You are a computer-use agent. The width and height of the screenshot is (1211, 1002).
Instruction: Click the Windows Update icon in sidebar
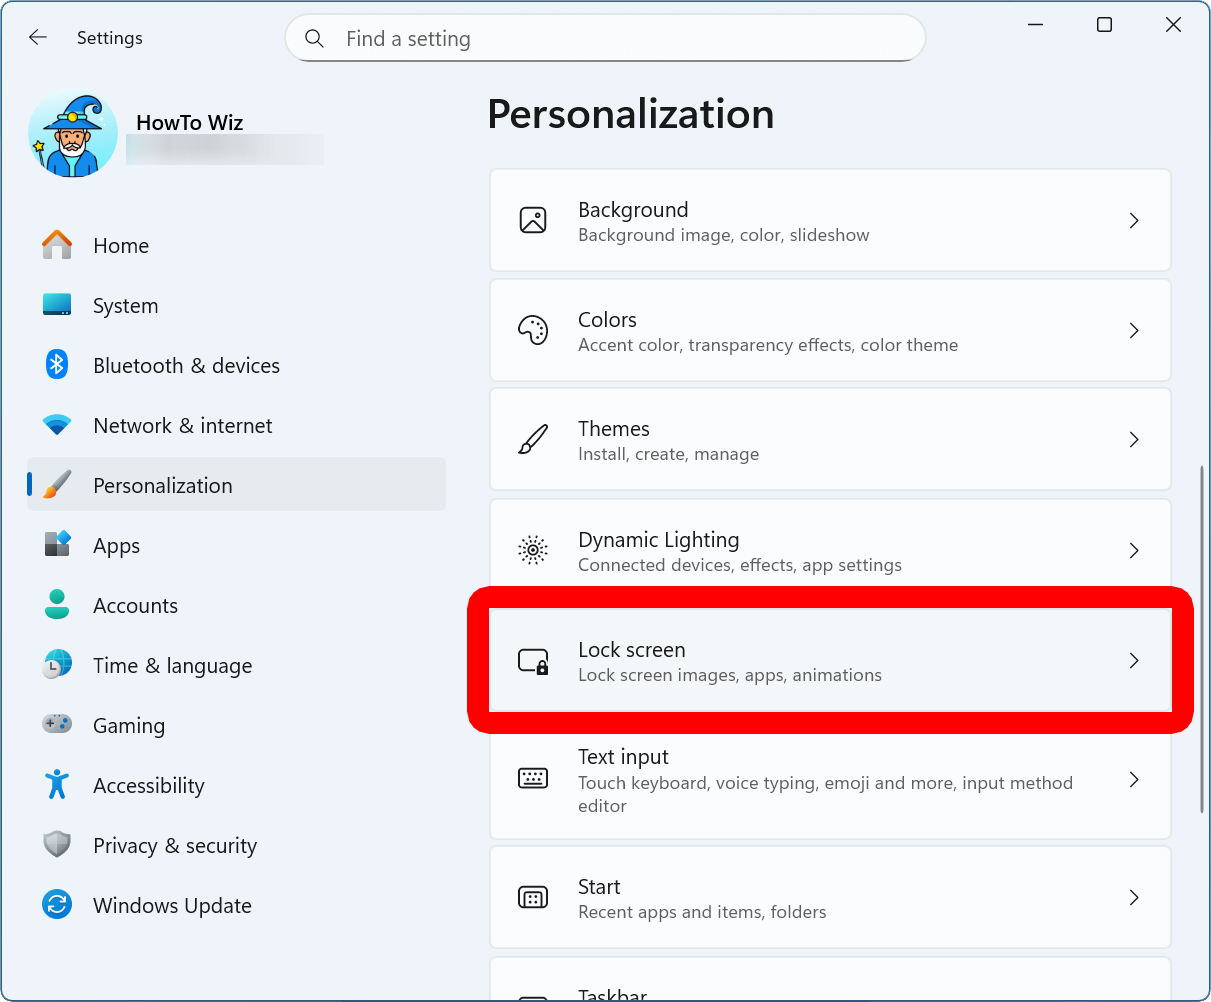(x=57, y=905)
